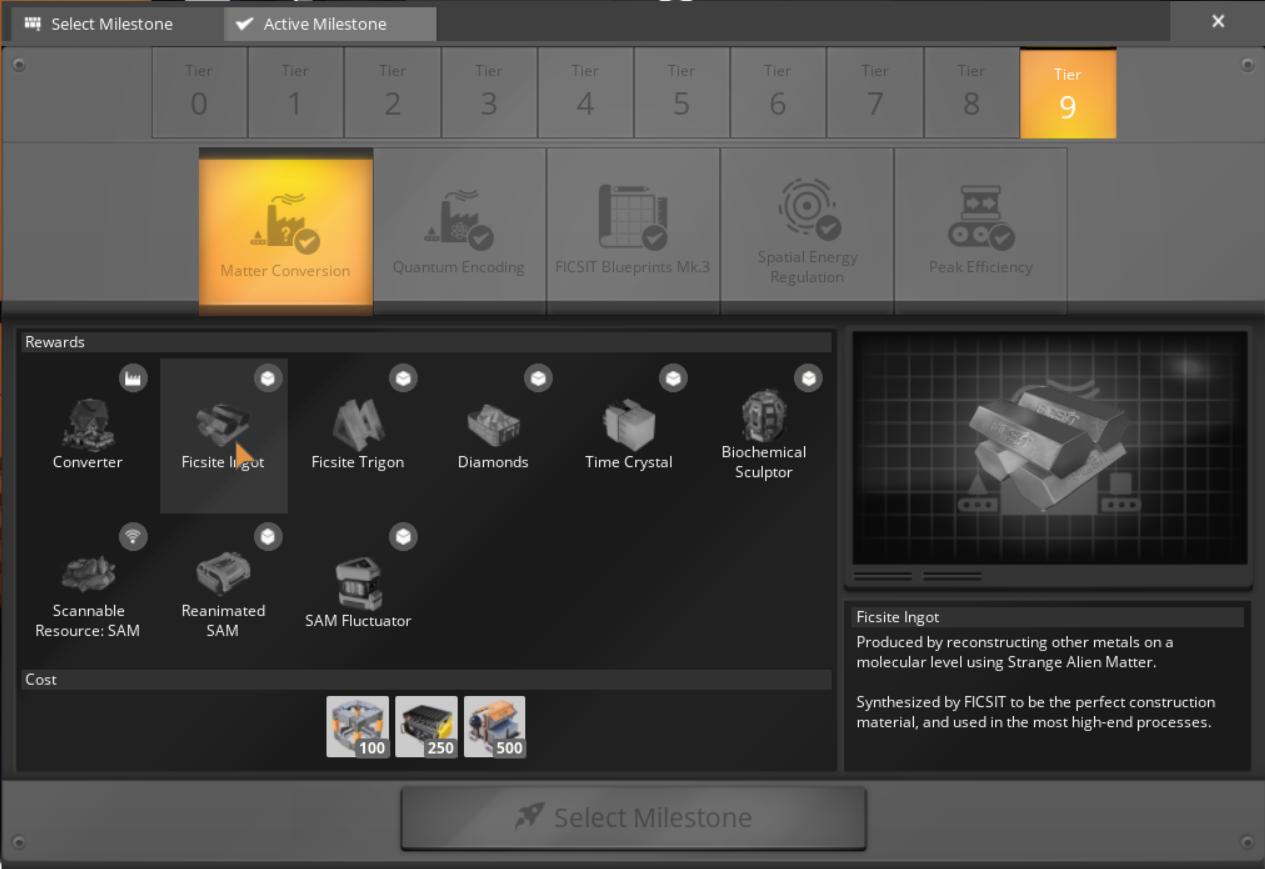
Task: Switch to Tier 6
Action: 778,93
